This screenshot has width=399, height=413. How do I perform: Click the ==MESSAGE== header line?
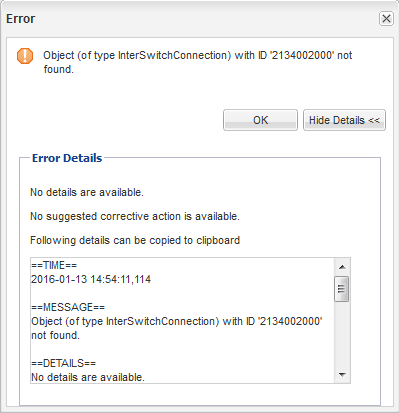(x=68, y=307)
